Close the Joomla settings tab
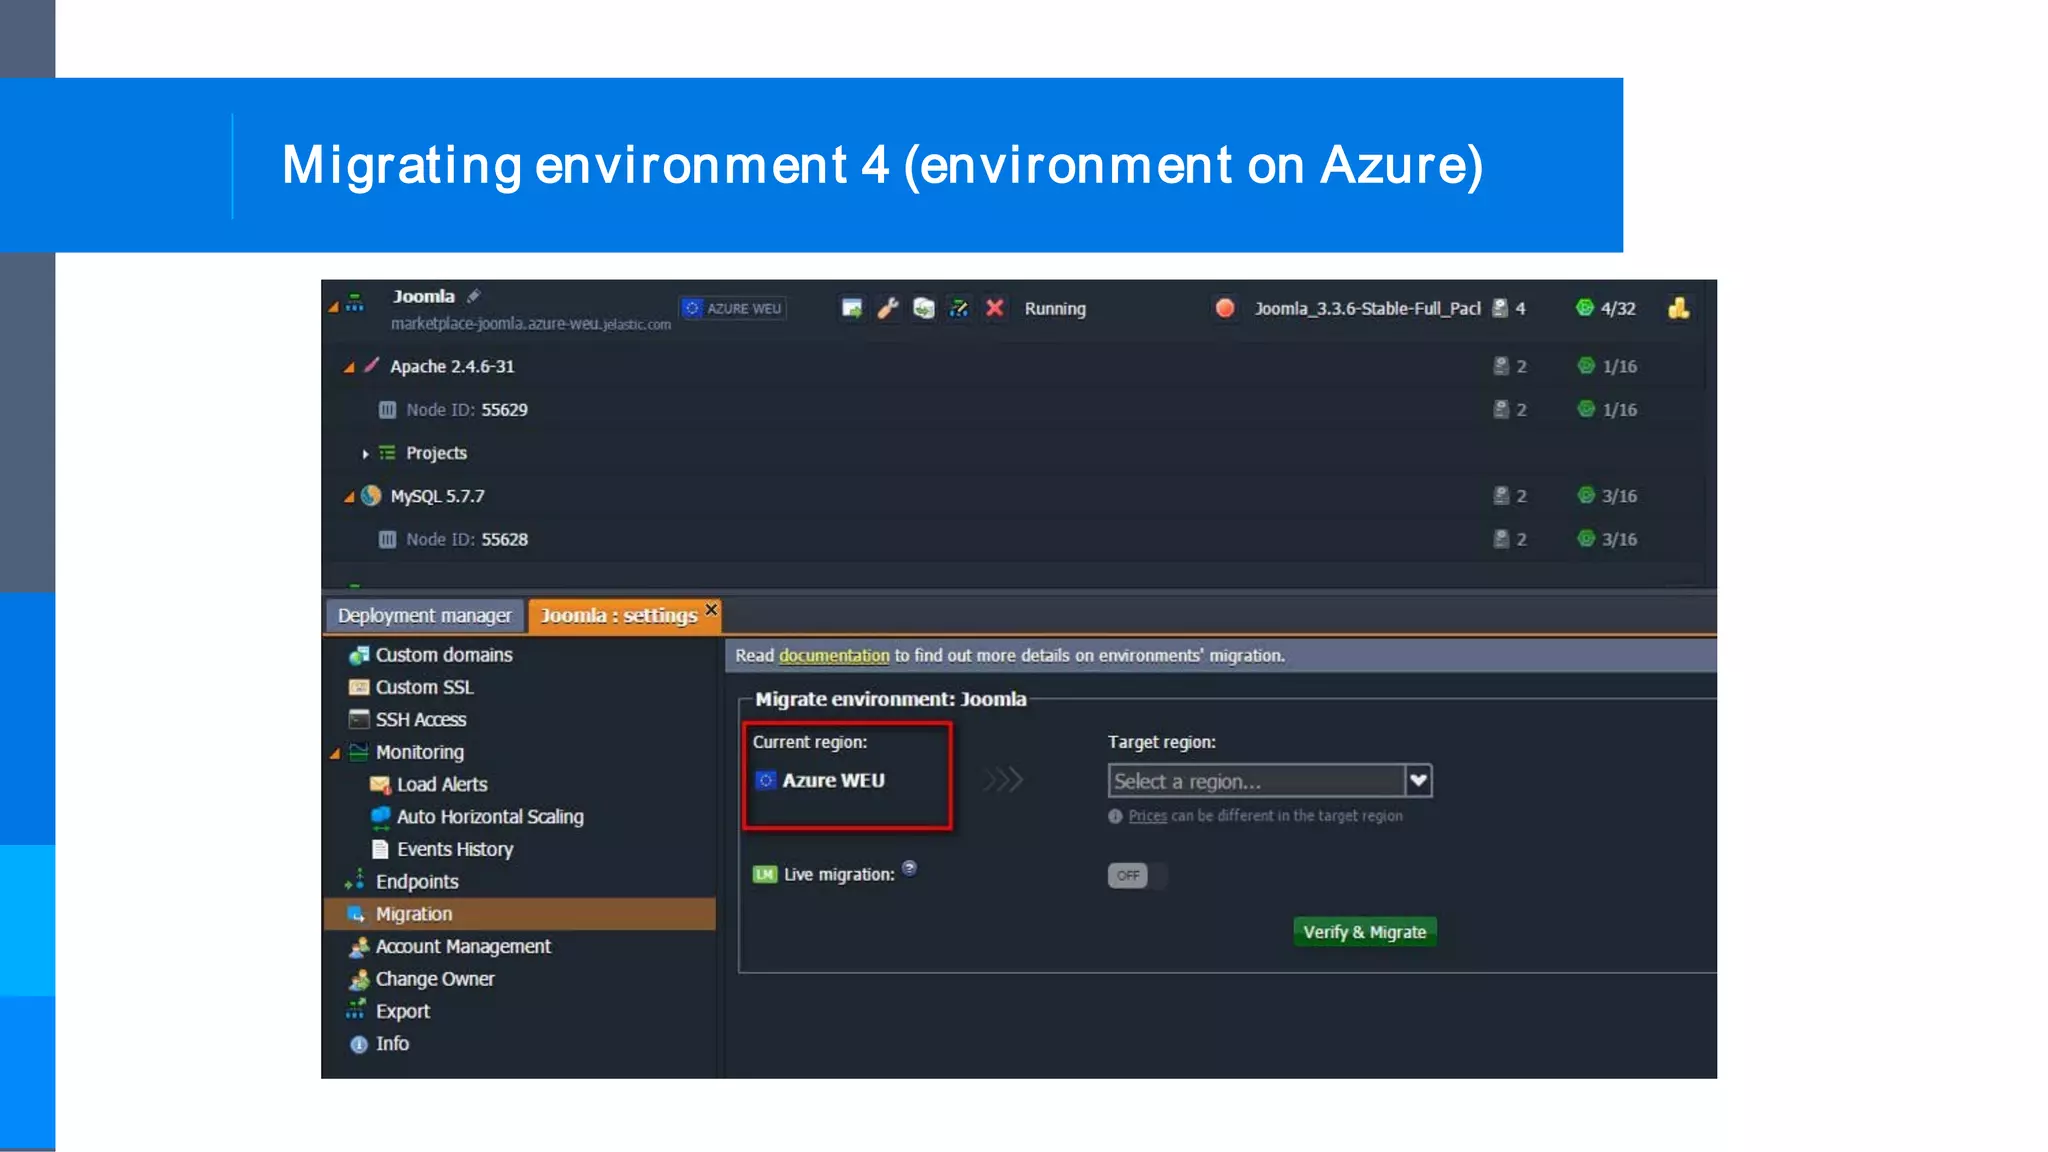The width and height of the screenshot is (2048, 1152). pyautogui.click(x=712, y=609)
